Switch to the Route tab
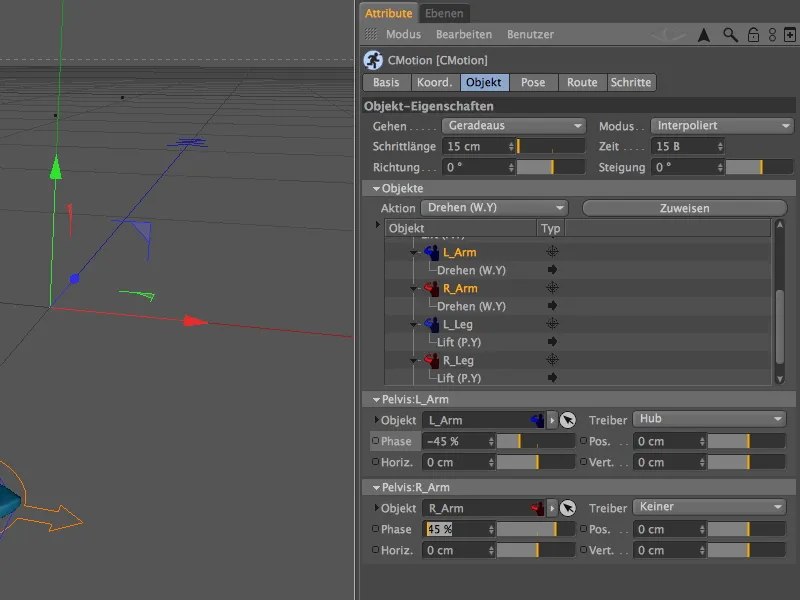This screenshot has width=800, height=600. (x=582, y=82)
